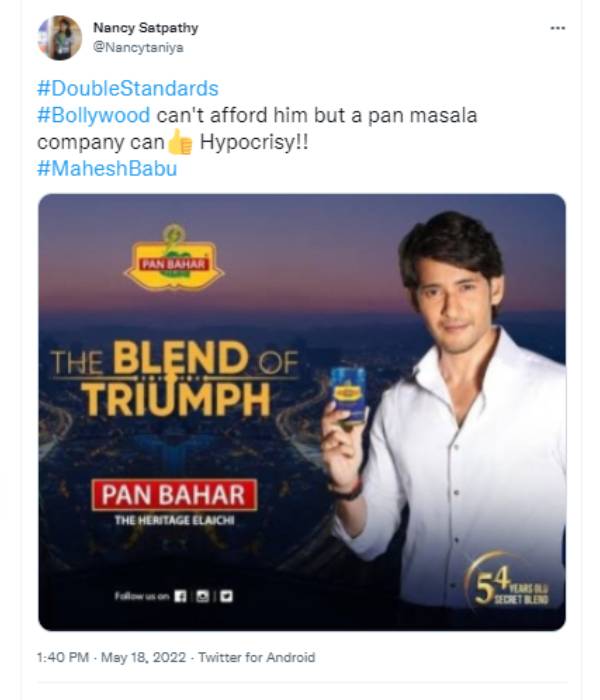Click the red PAN BAHAR banner label
This screenshot has width=600, height=700.
[174, 495]
